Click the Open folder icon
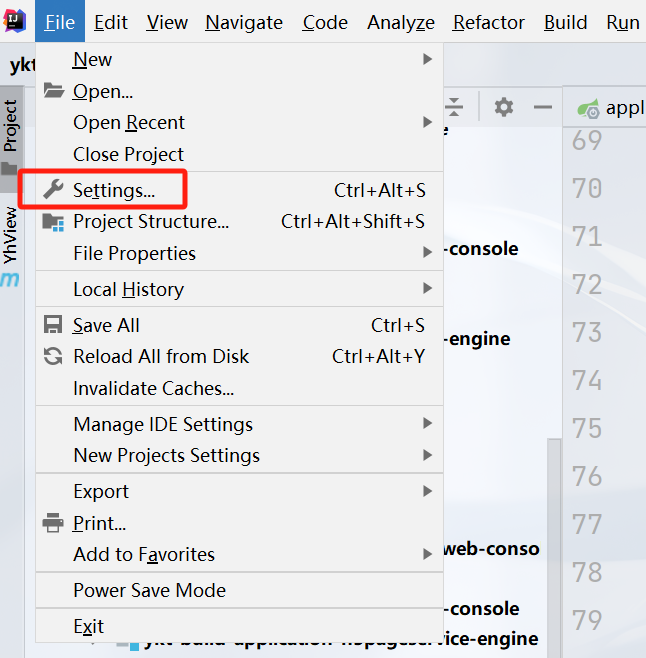The height and width of the screenshot is (658, 646). click(x=54, y=91)
